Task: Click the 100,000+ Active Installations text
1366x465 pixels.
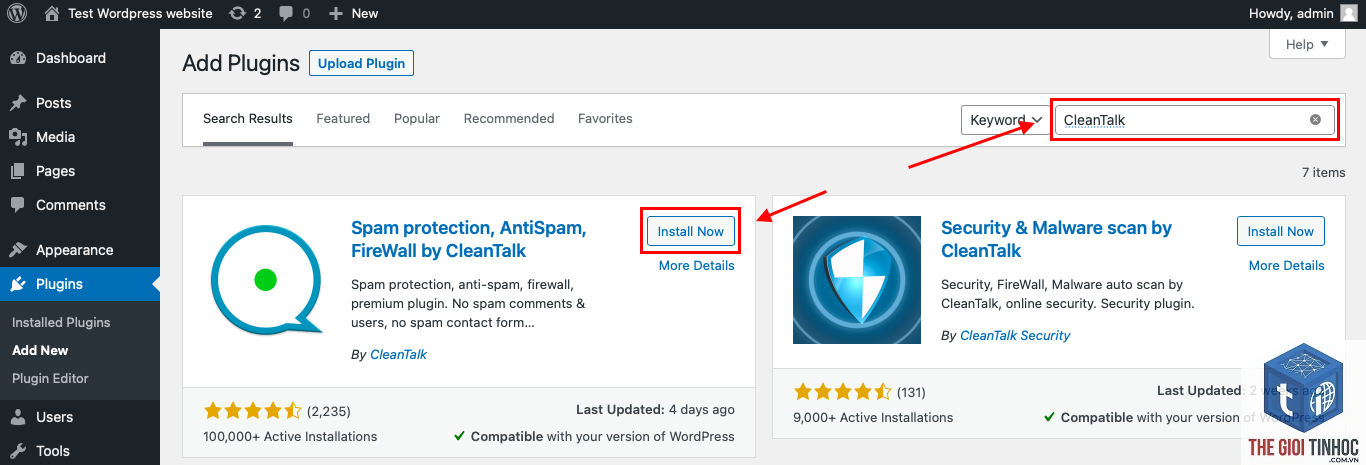Action: pyautogui.click(x=290, y=436)
